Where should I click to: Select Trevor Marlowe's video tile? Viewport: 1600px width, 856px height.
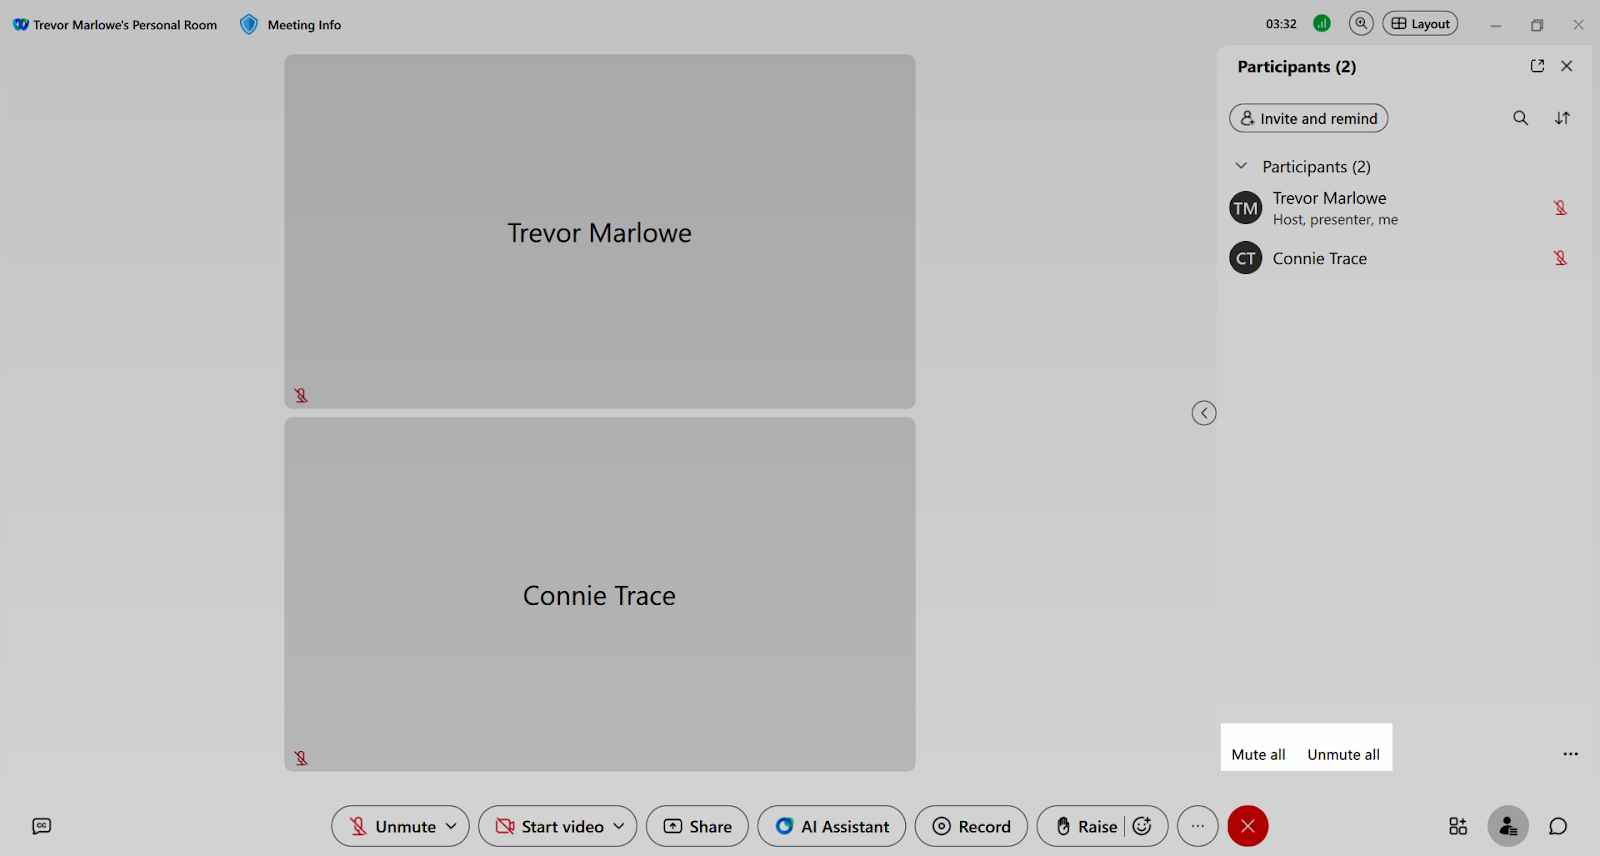pos(600,231)
